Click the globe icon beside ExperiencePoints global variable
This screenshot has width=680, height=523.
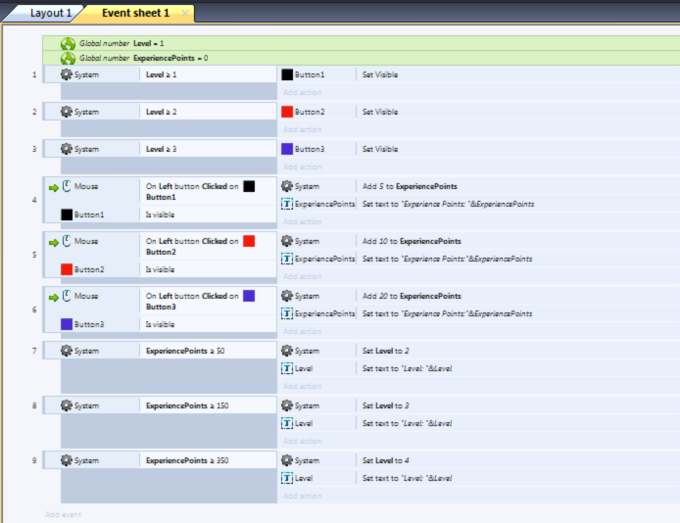pos(68,58)
